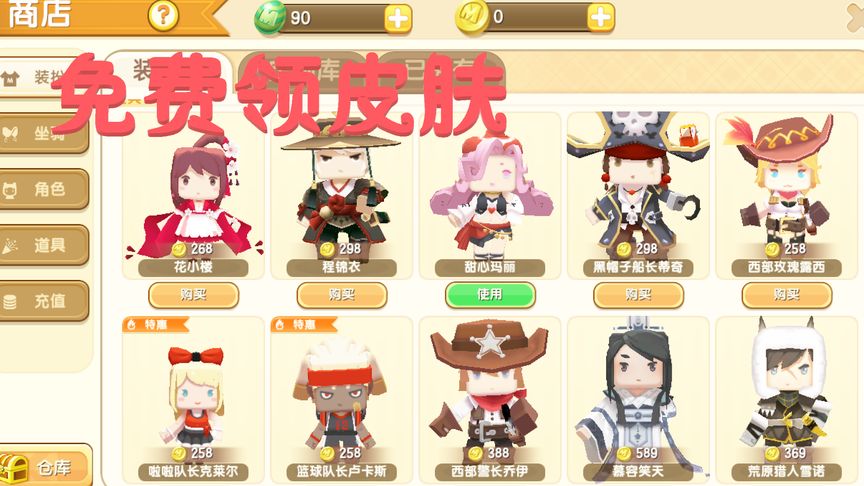Select the 西部警长乔伊 sheriff skin card

pos(490,401)
